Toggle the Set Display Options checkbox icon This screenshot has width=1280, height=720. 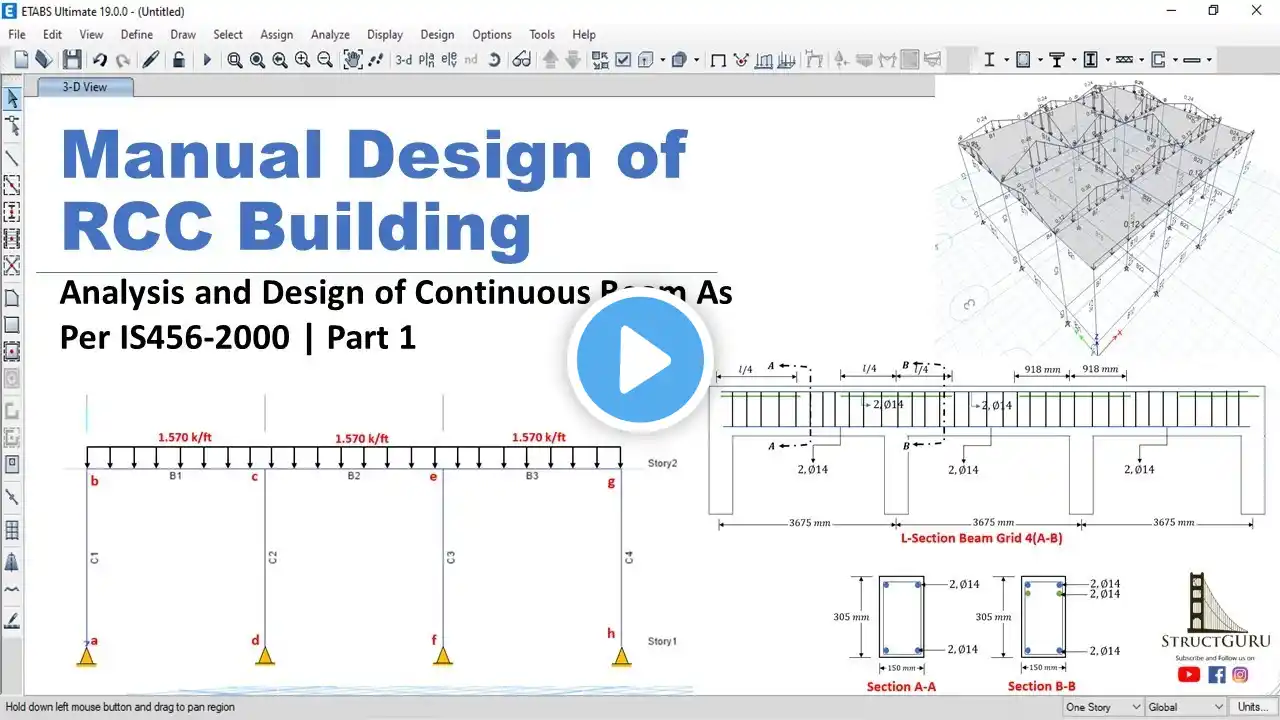click(x=623, y=60)
